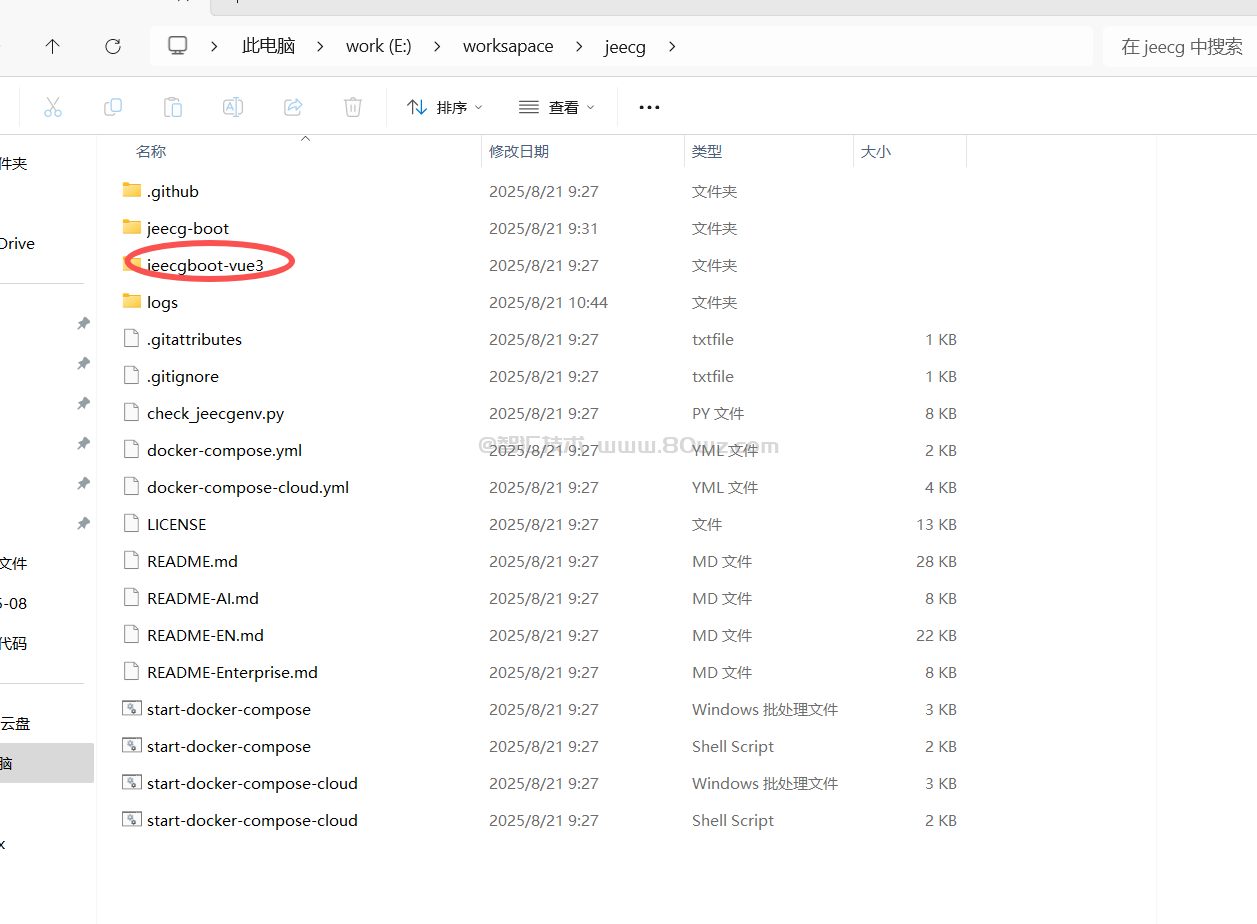Expand chevron before 此电脑 in address bar

(215, 46)
